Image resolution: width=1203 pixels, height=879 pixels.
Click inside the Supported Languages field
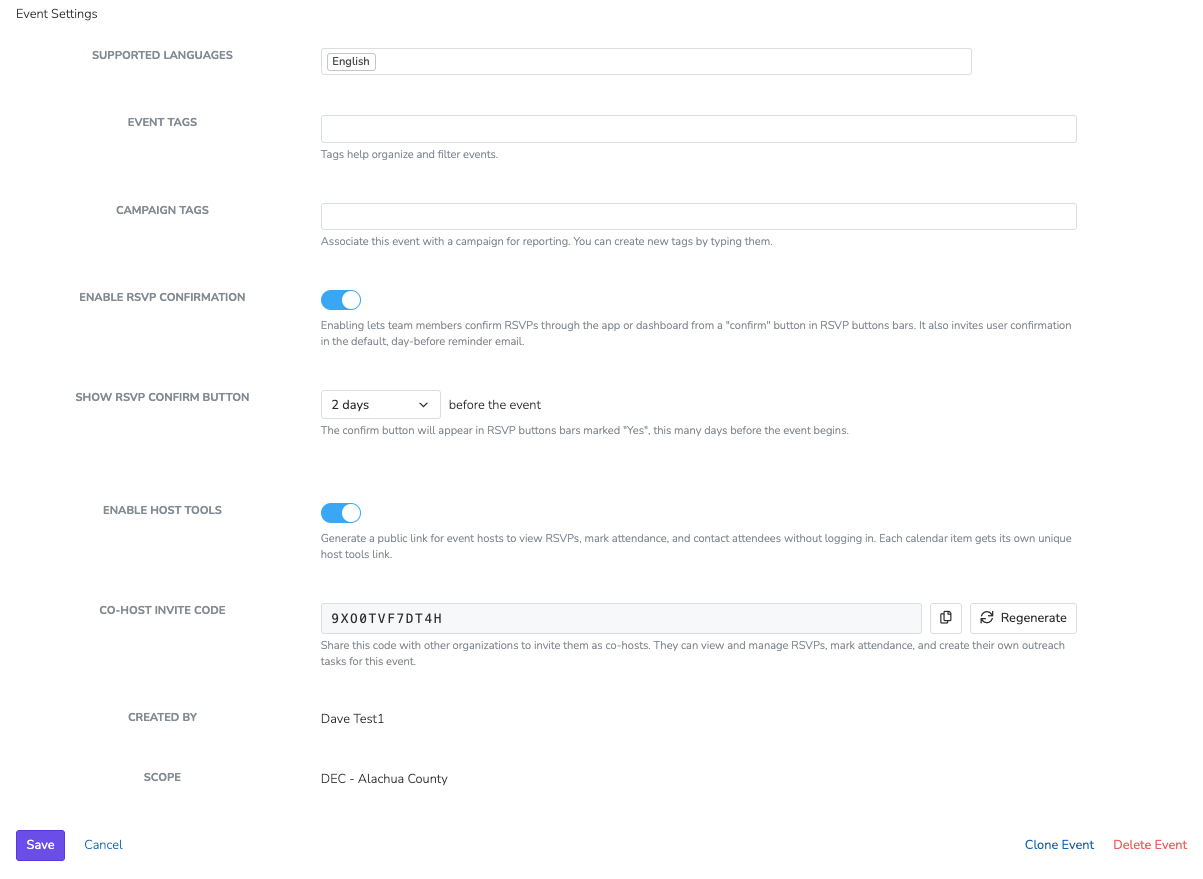point(646,61)
